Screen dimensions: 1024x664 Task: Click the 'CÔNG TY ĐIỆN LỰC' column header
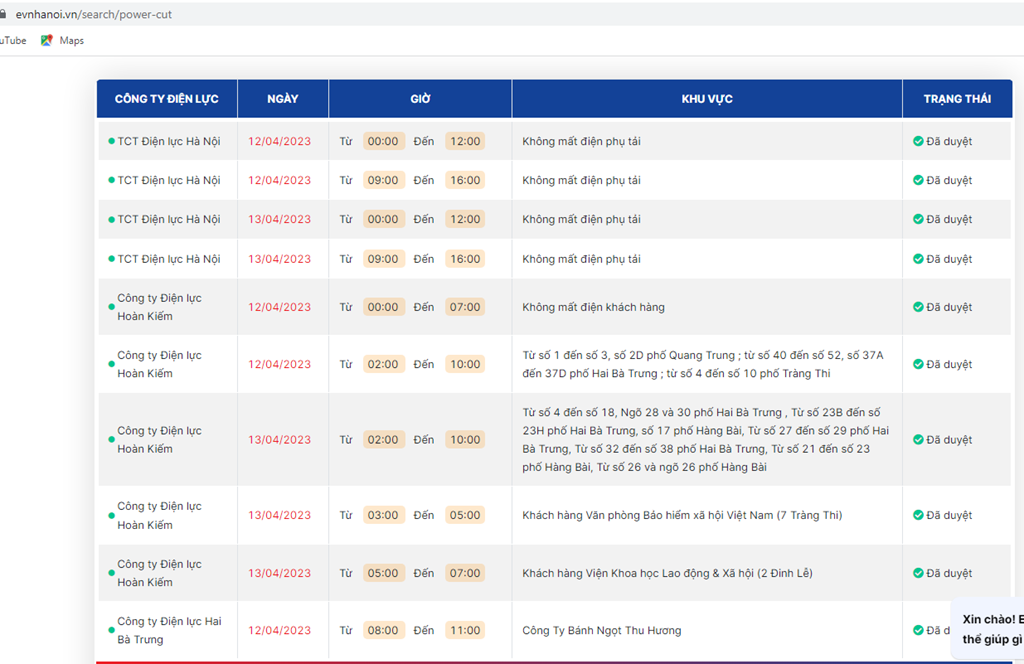(167, 99)
